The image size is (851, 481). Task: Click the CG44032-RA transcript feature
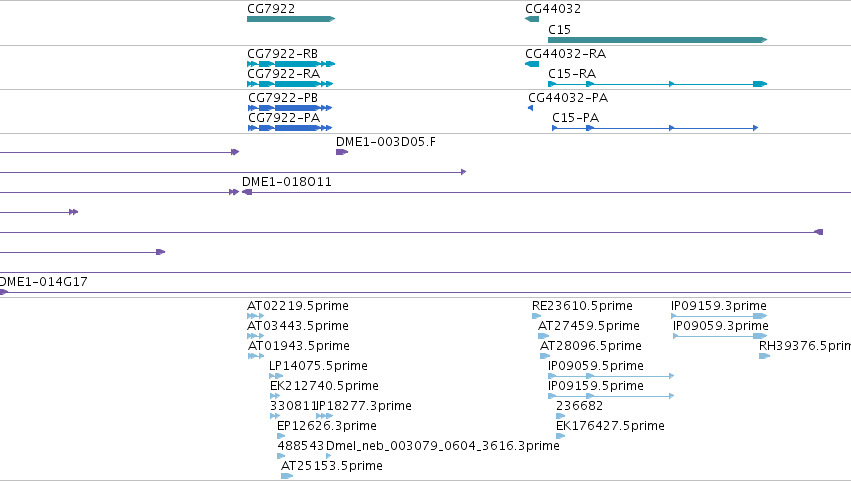tap(532, 64)
